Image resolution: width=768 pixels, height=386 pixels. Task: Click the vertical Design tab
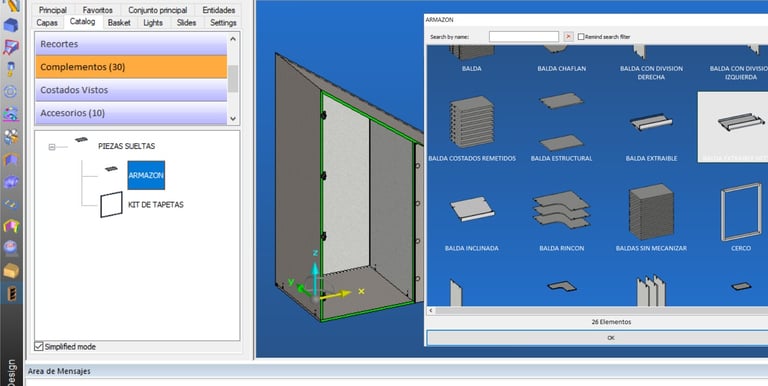(x=12, y=372)
